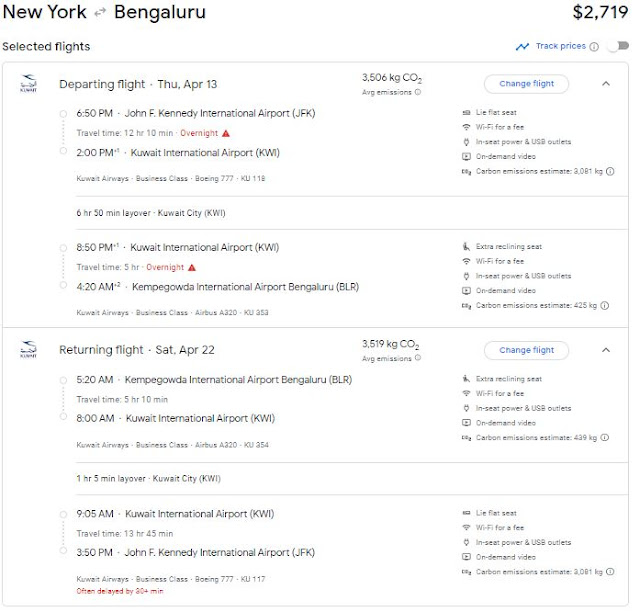Click Kuwait Airways logo on departing flight

coord(29,83)
